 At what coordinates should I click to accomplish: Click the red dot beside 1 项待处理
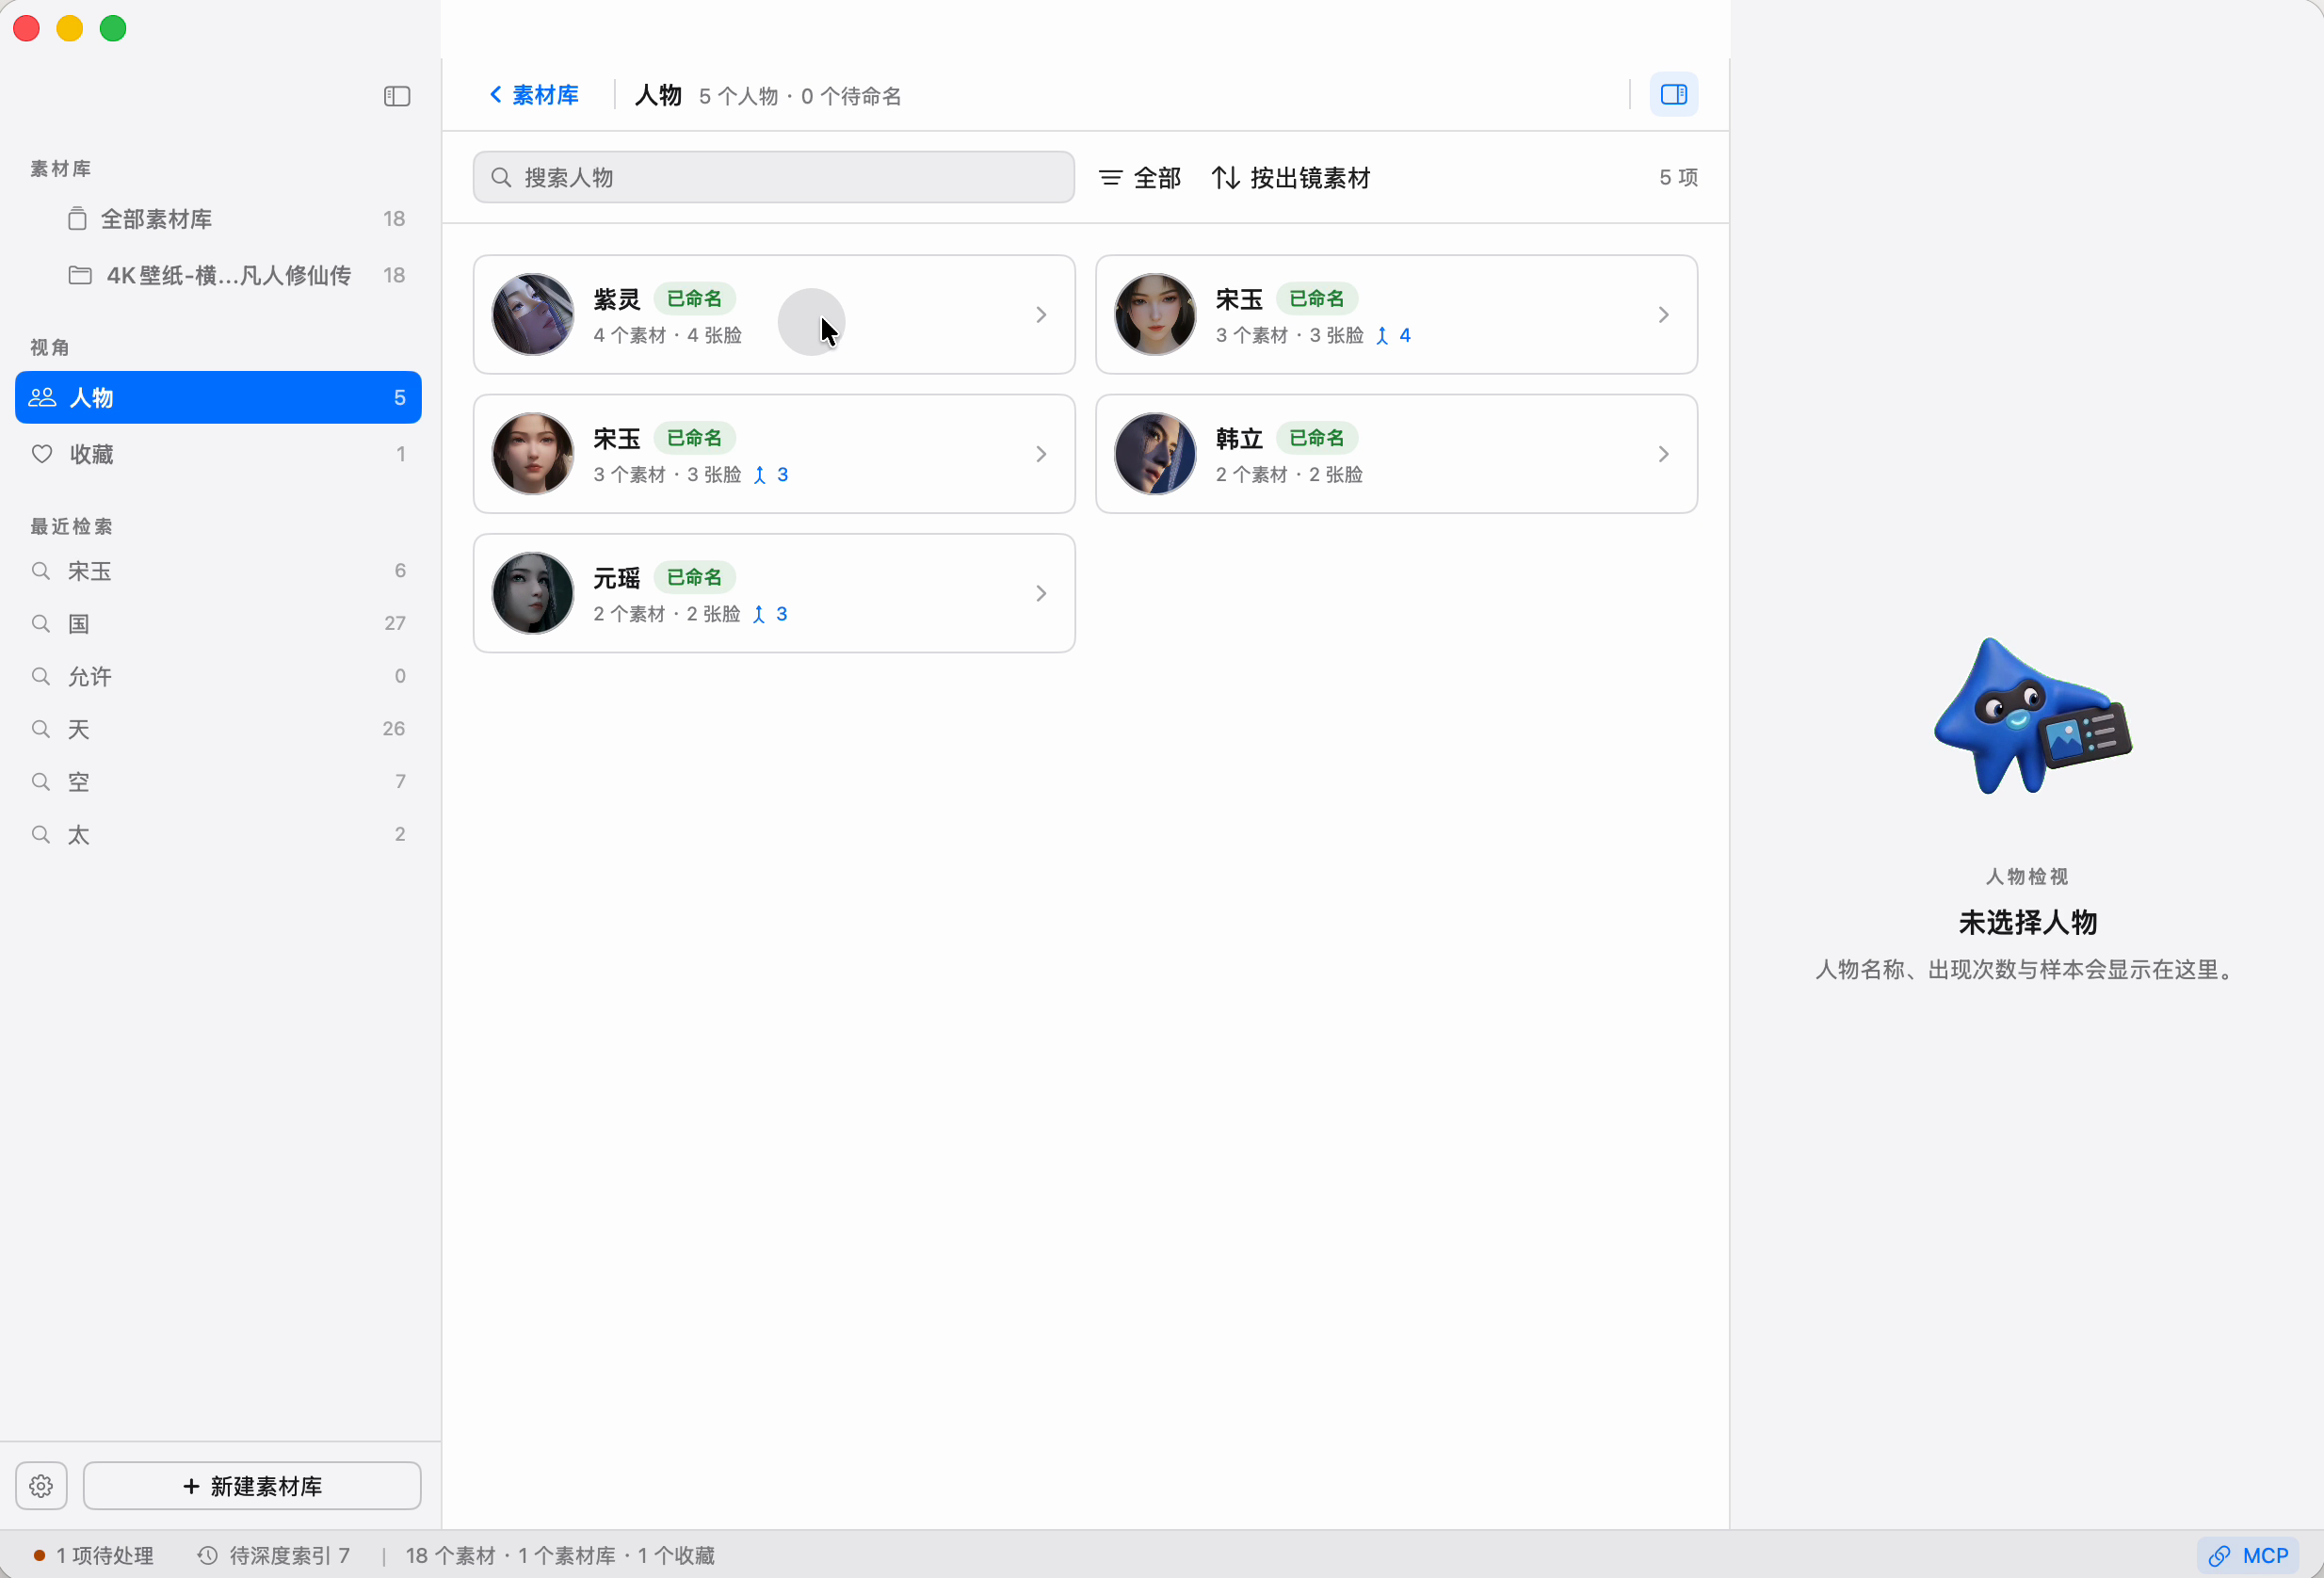click(x=39, y=1555)
